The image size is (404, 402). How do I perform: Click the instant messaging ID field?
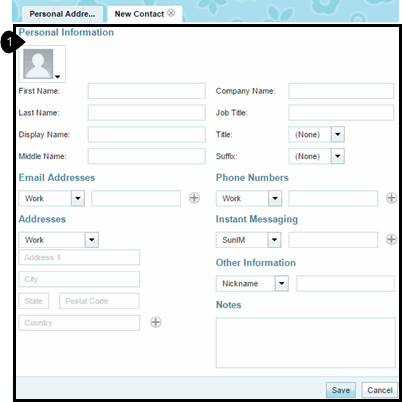point(333,240)
